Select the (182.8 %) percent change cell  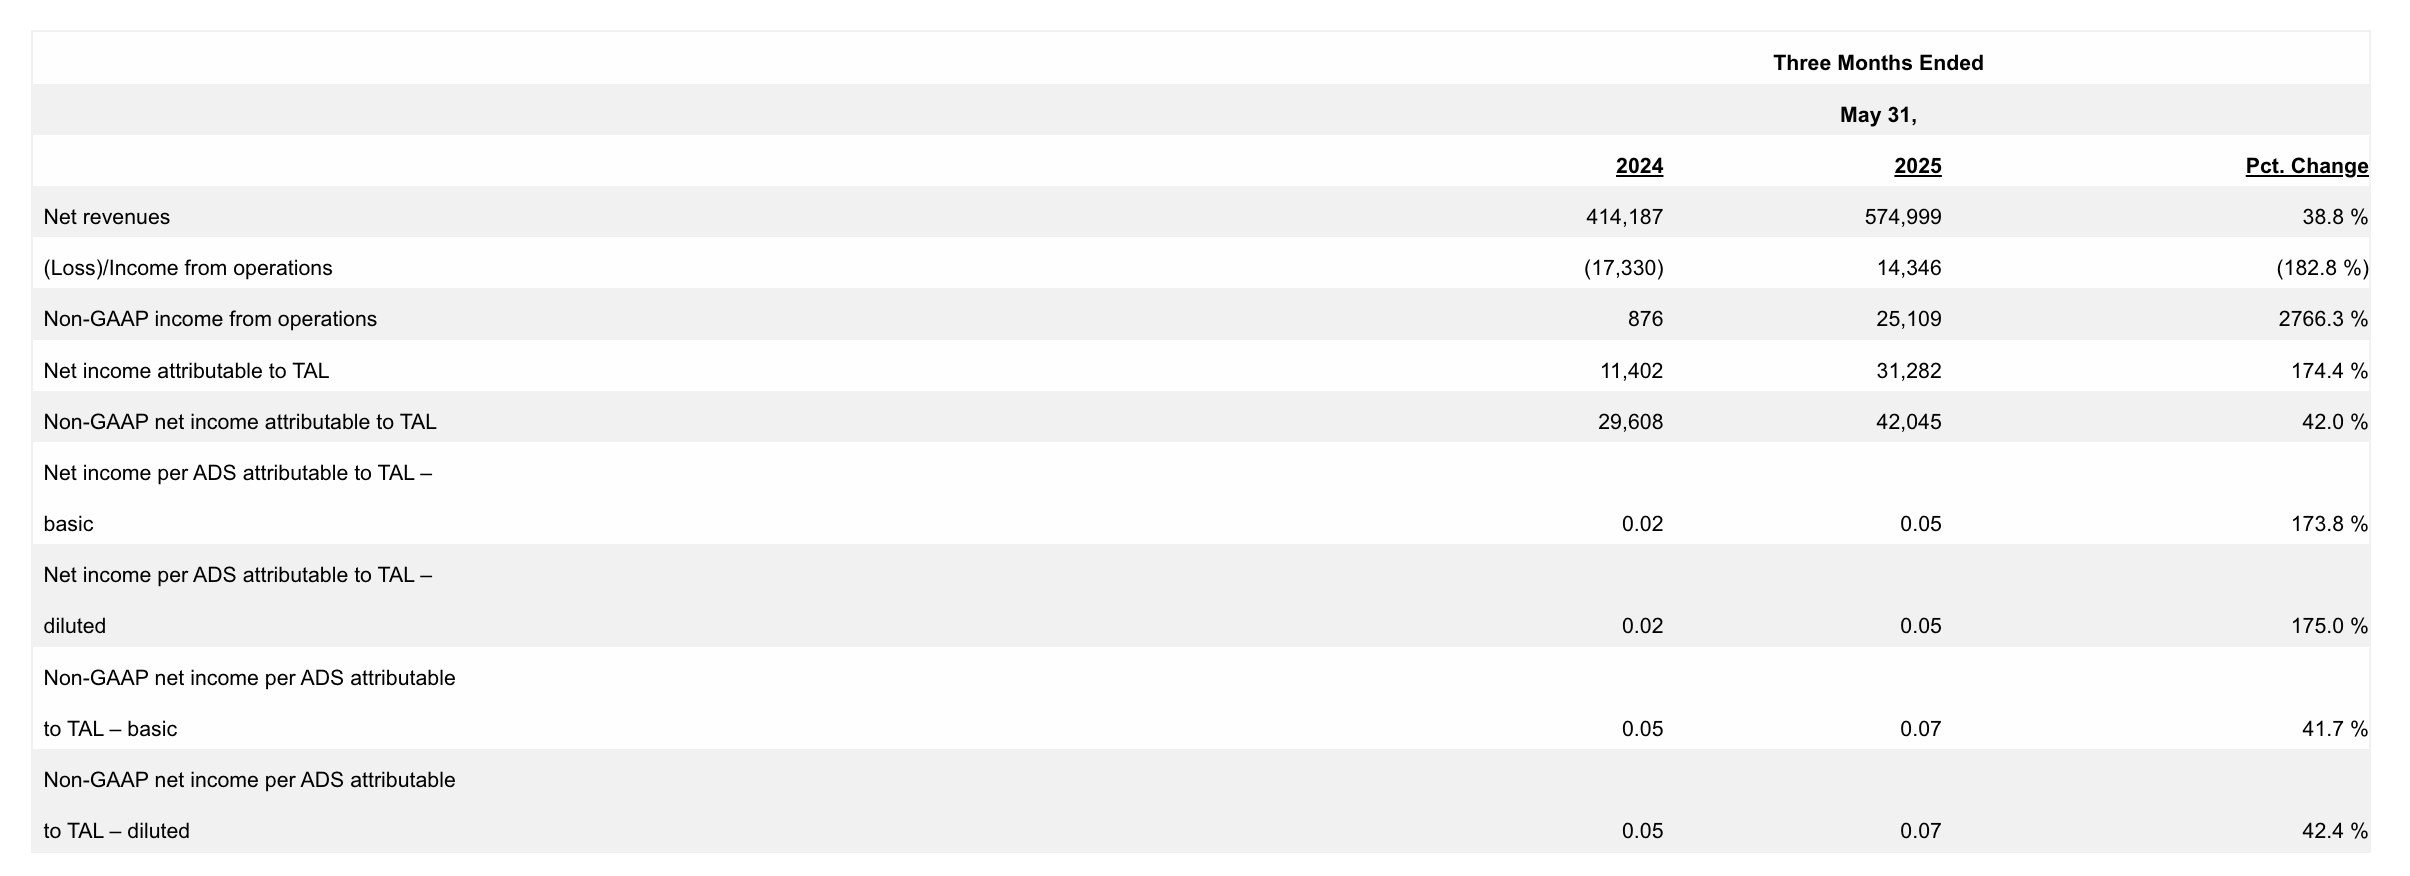(2322, 268)
